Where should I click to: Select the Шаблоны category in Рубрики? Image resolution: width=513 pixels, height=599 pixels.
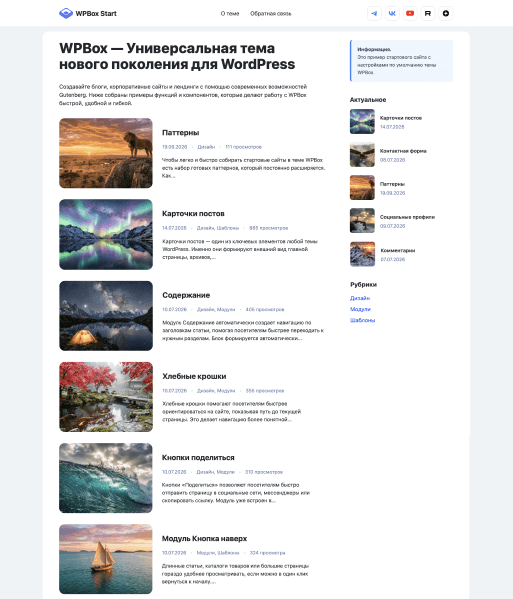click(x=362, y=320)
